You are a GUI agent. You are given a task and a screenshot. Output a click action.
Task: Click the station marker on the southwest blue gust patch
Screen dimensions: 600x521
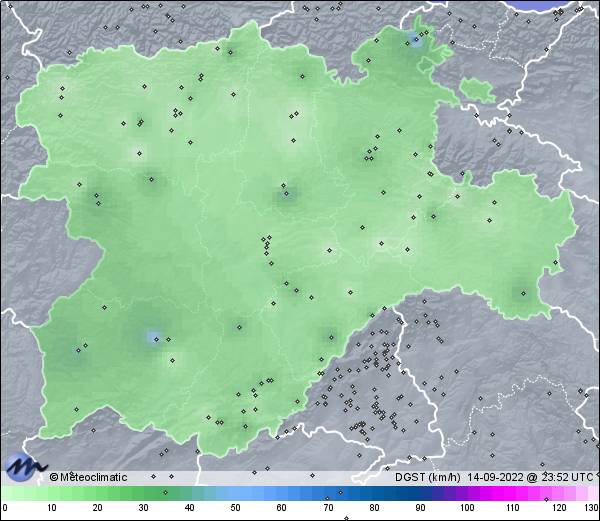(x=156, y=339)
